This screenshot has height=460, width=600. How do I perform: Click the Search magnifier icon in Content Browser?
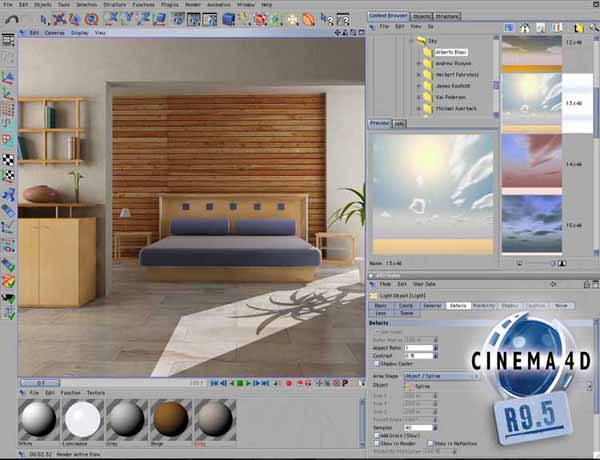594,28
